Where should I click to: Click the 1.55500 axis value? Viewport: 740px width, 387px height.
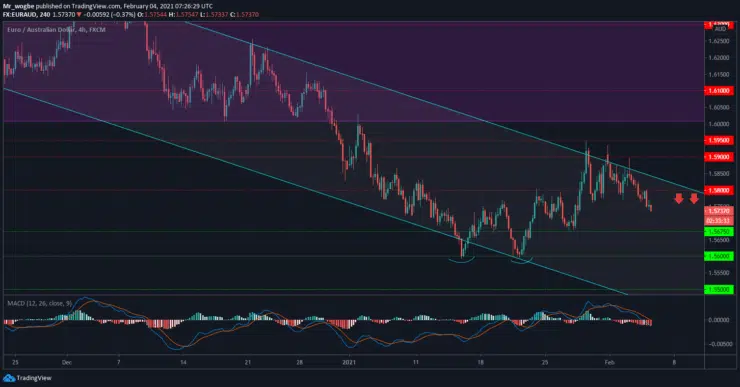pyautogui.click(x=718, y=273)
